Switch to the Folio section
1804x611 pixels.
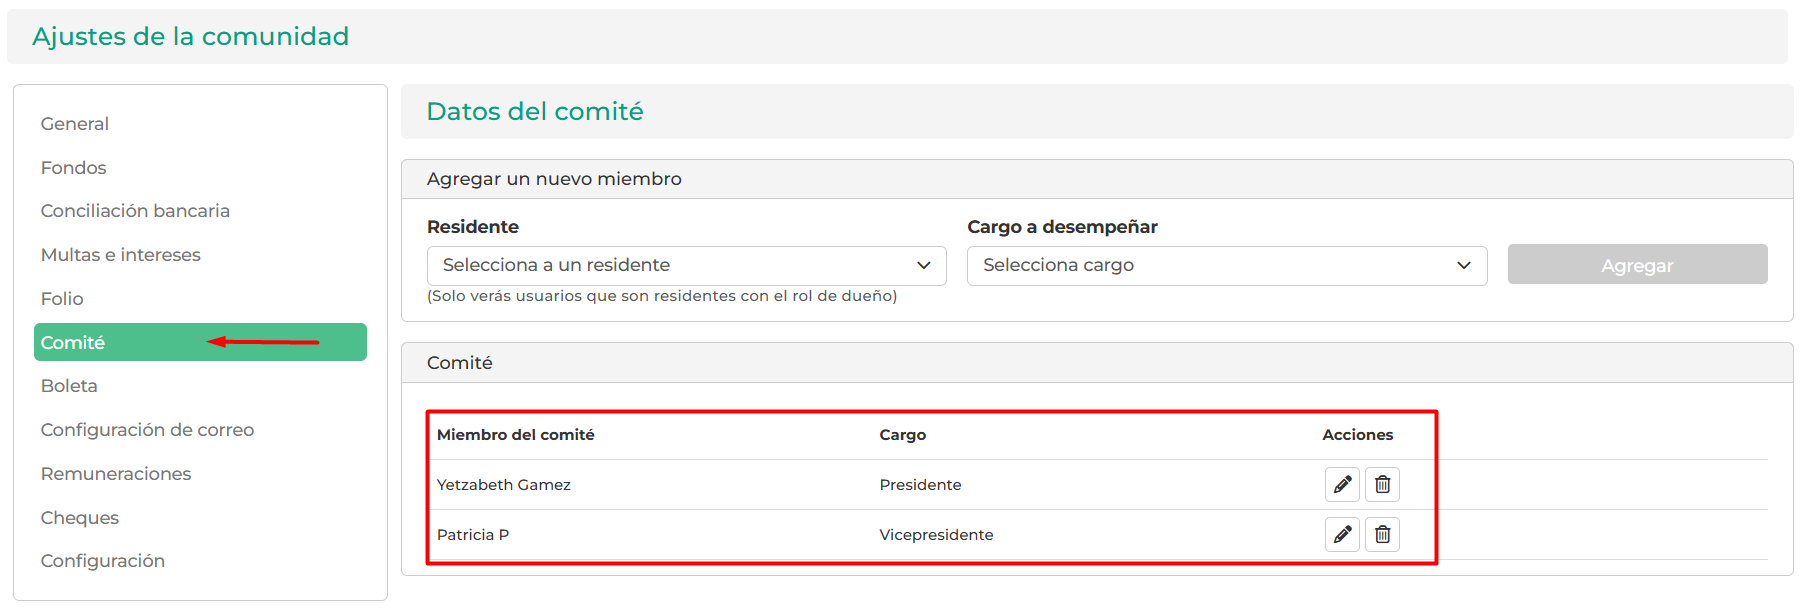tap(62, 299)
